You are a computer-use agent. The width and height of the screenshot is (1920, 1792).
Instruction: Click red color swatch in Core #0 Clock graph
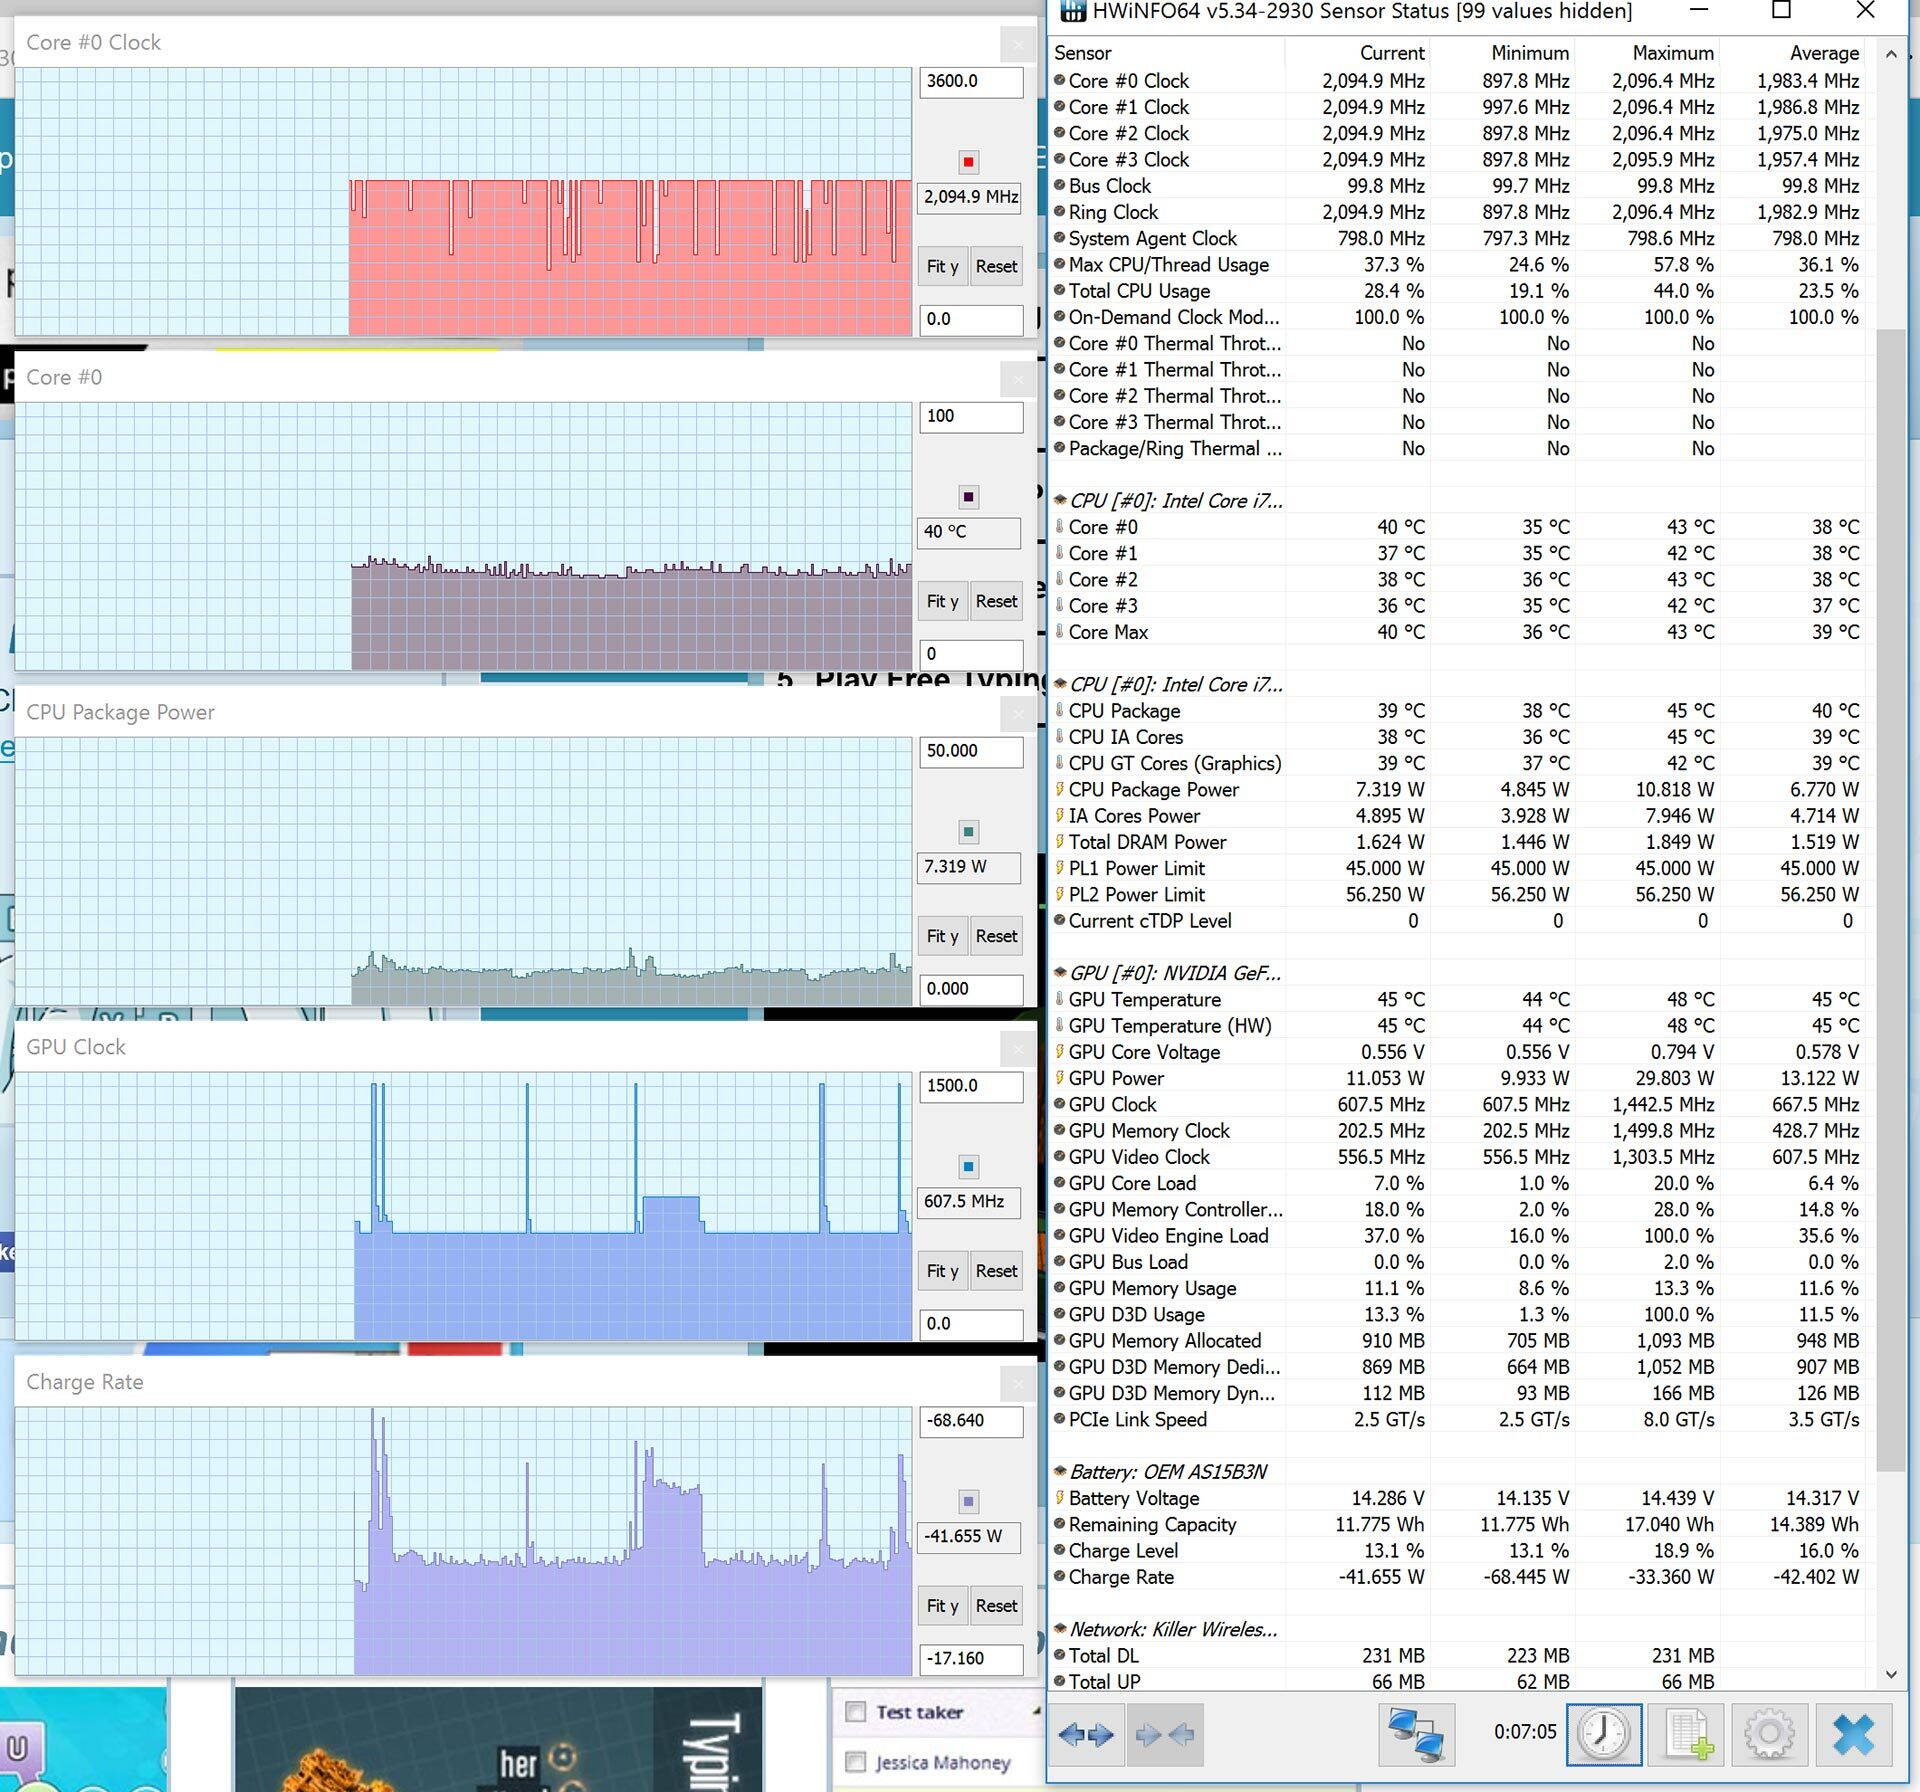click(x=968, y=162)
